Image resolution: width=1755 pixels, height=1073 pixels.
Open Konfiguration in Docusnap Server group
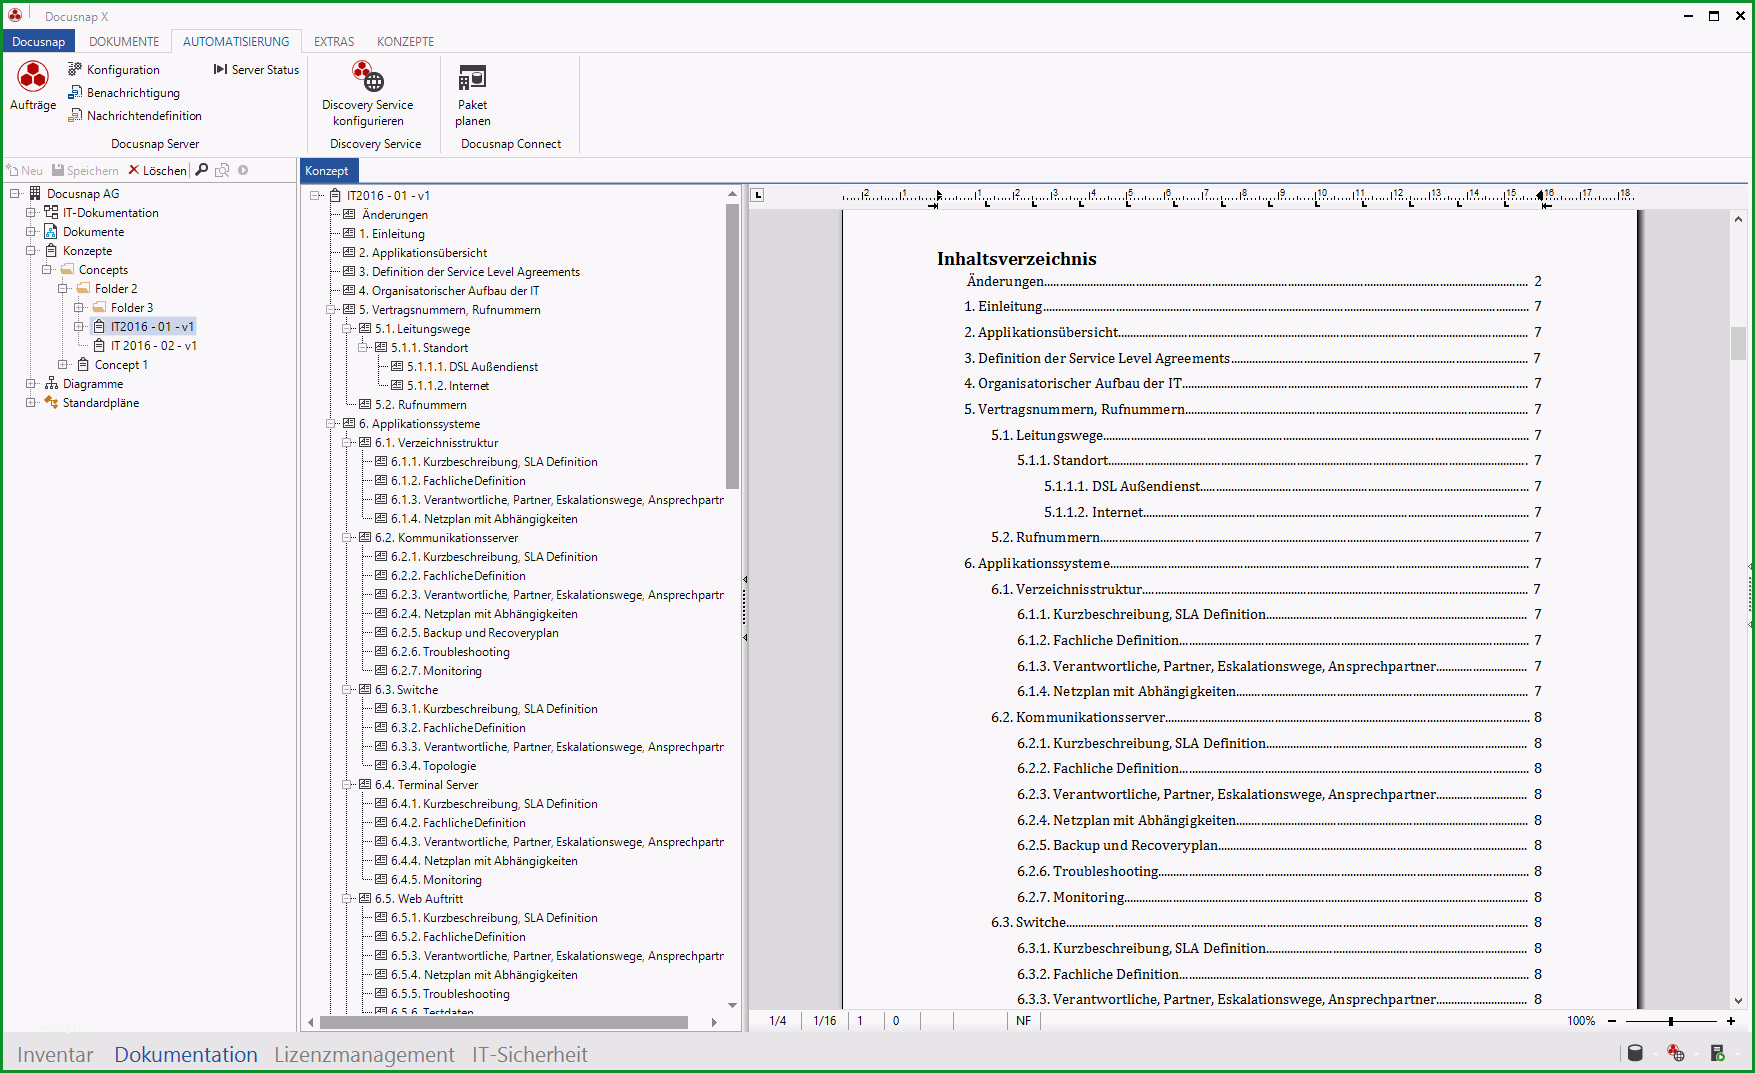click(114, 70)
